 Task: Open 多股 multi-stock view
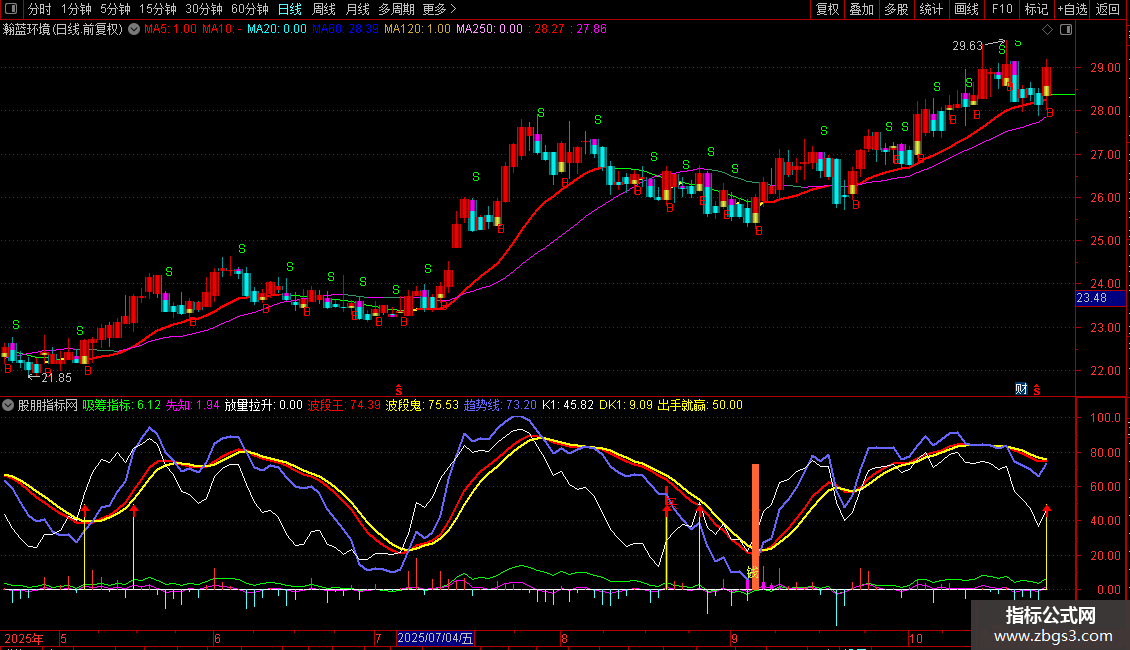click(897, 9)
